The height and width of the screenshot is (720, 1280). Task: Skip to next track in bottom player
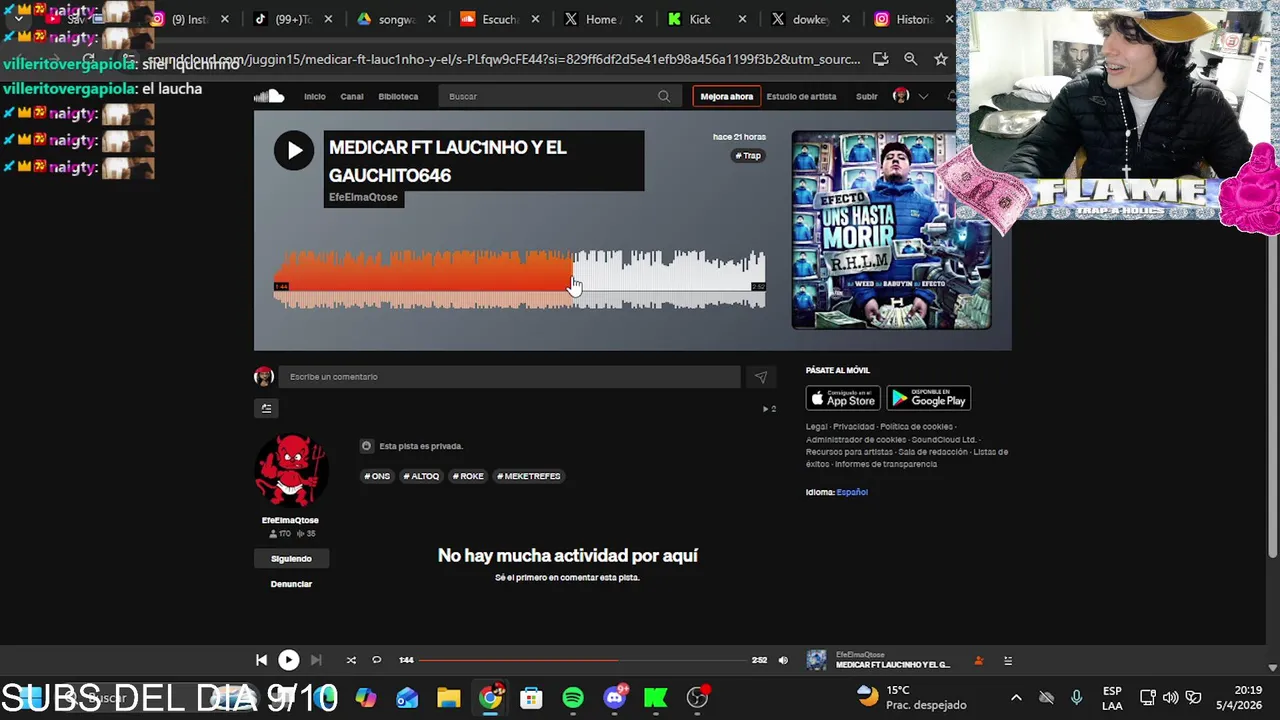[316, 660]
